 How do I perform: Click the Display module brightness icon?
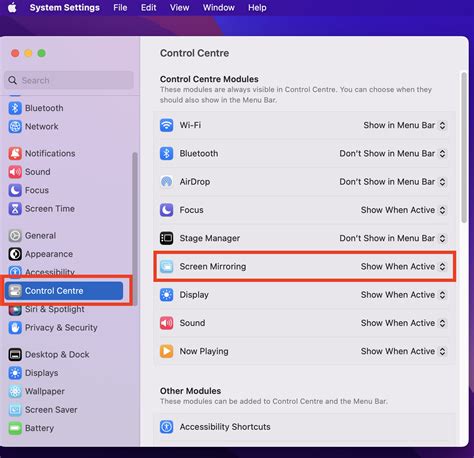(166, 295)
